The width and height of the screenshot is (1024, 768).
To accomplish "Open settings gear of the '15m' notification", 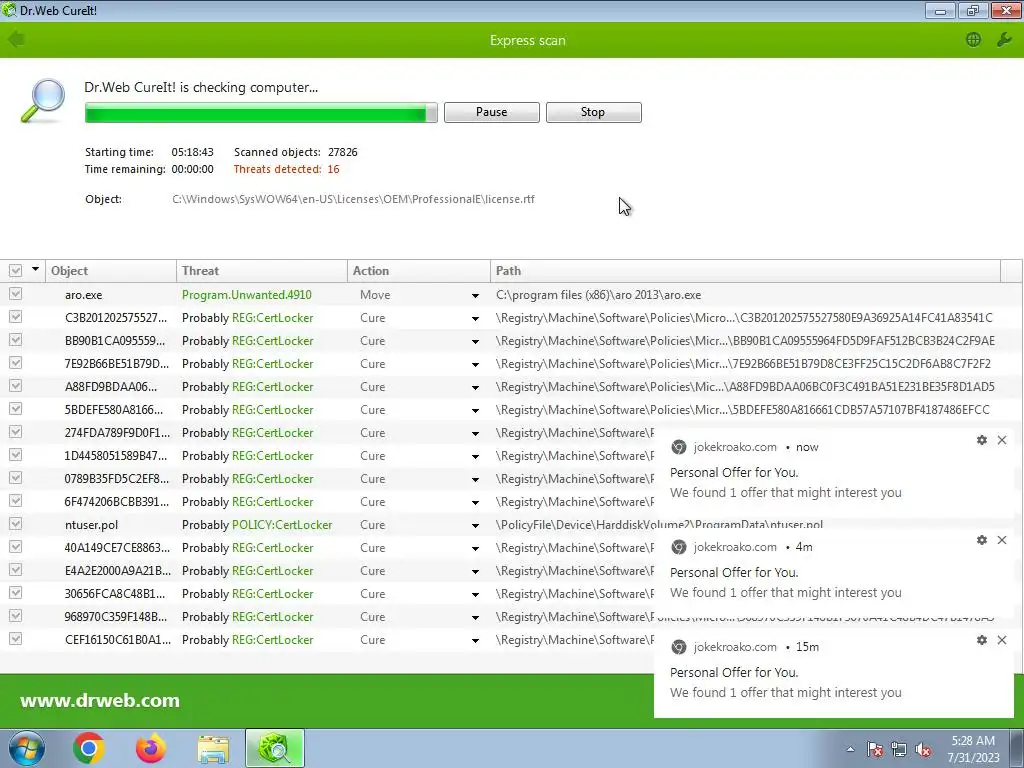I will coord(982,640).
